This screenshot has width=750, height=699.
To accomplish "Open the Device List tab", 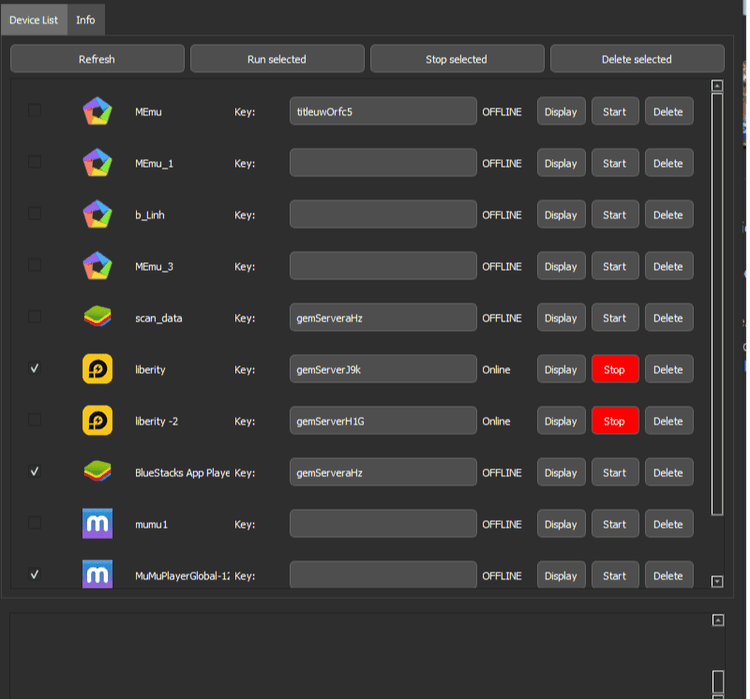I will coord(34,20).
